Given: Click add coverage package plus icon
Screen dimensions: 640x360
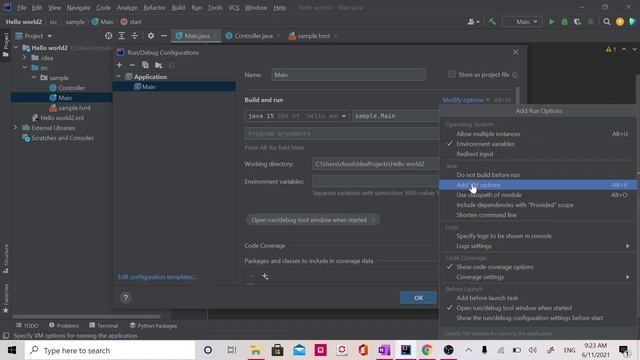Looking at the screenshot, I should pyautogui.click(x=265, y=276).
